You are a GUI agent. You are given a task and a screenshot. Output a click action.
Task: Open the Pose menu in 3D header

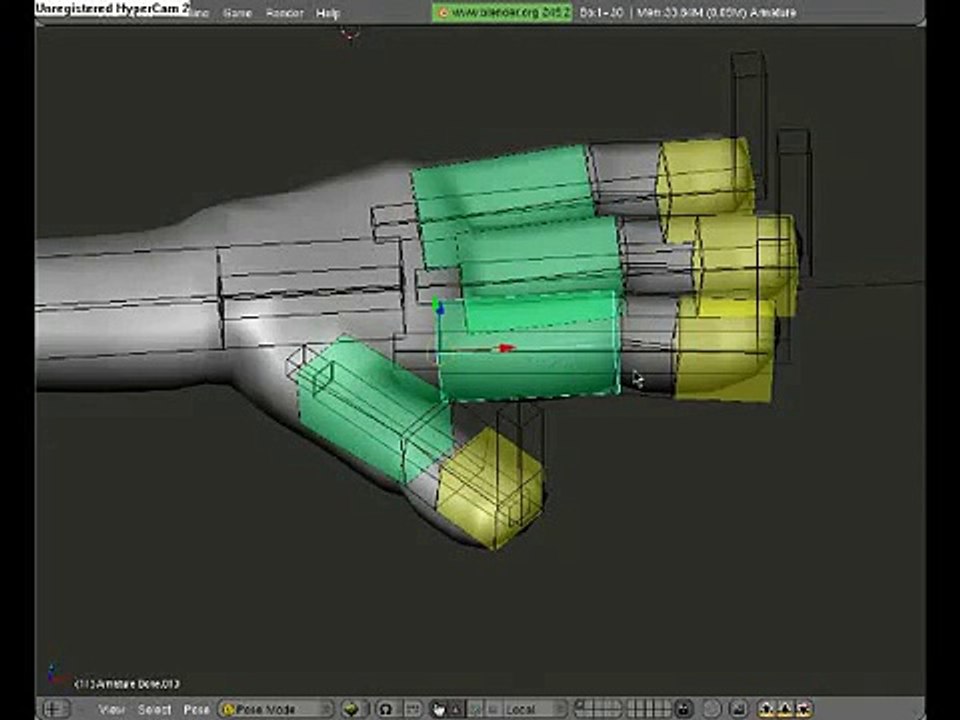(x=196, y=709)
